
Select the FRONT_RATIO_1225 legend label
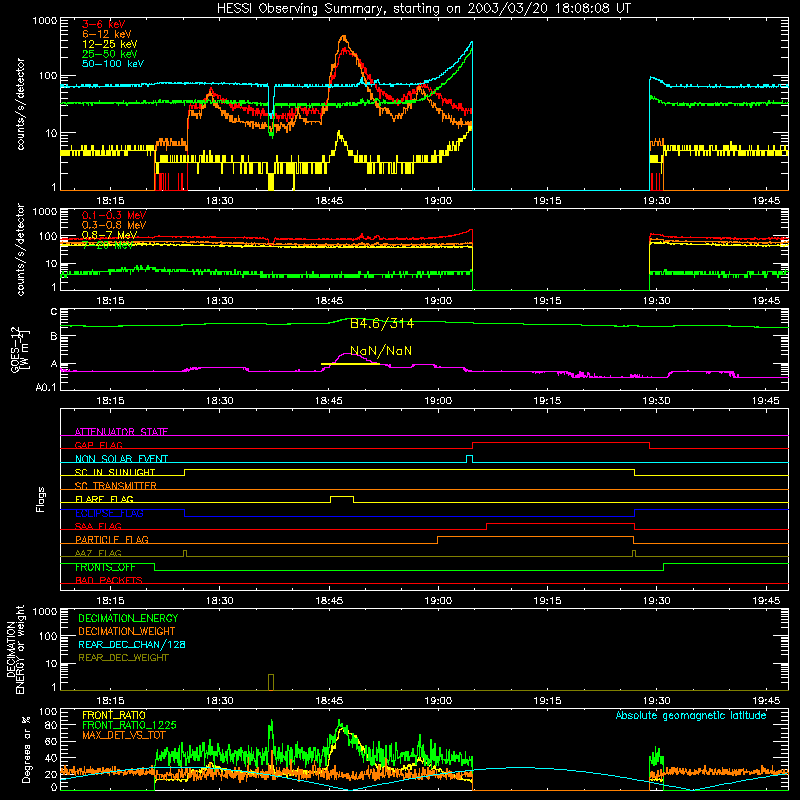coord(129,725)
